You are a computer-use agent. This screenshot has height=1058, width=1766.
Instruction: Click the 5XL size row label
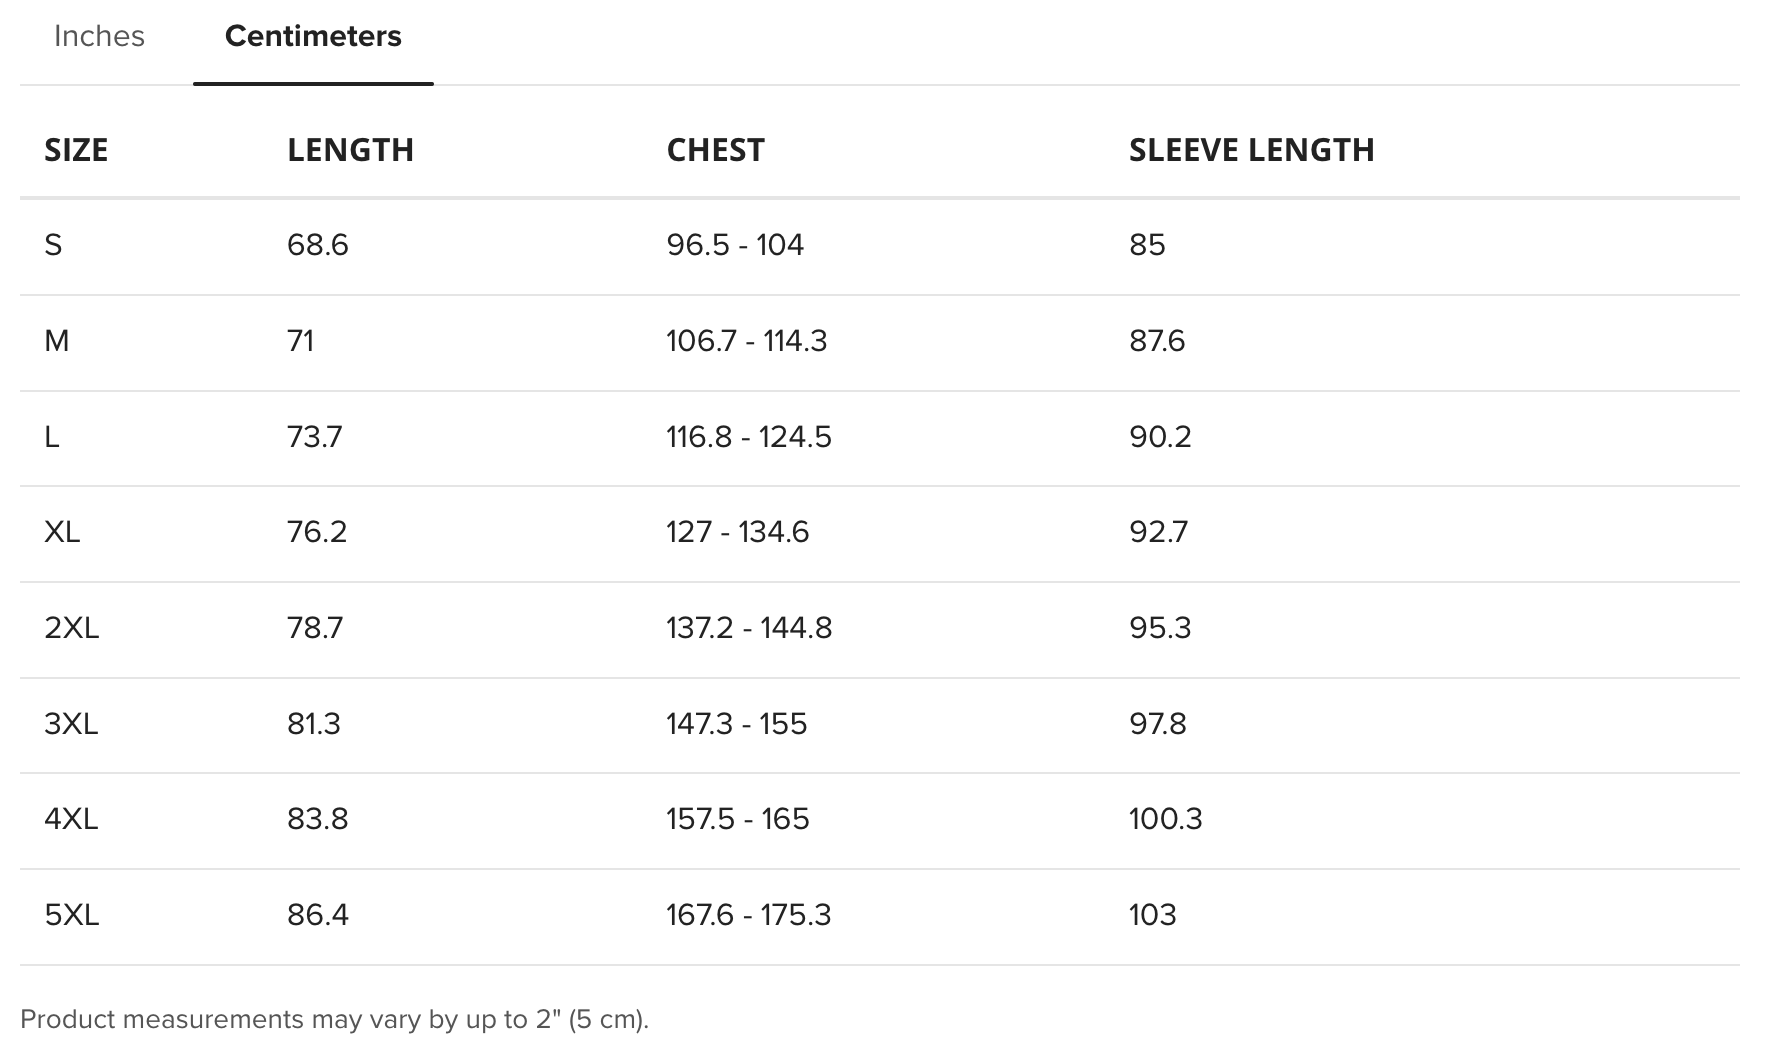pos(71,915)
